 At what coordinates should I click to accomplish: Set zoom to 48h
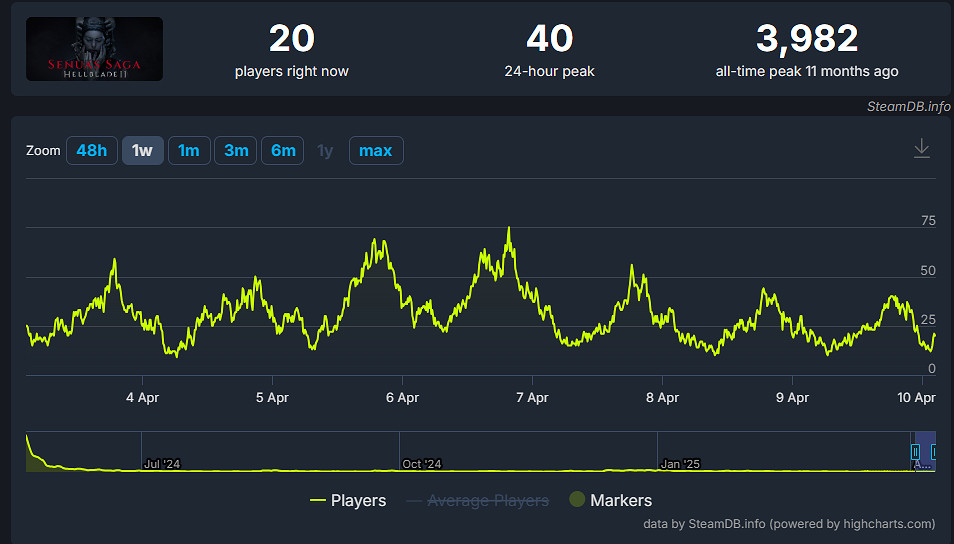91,151
